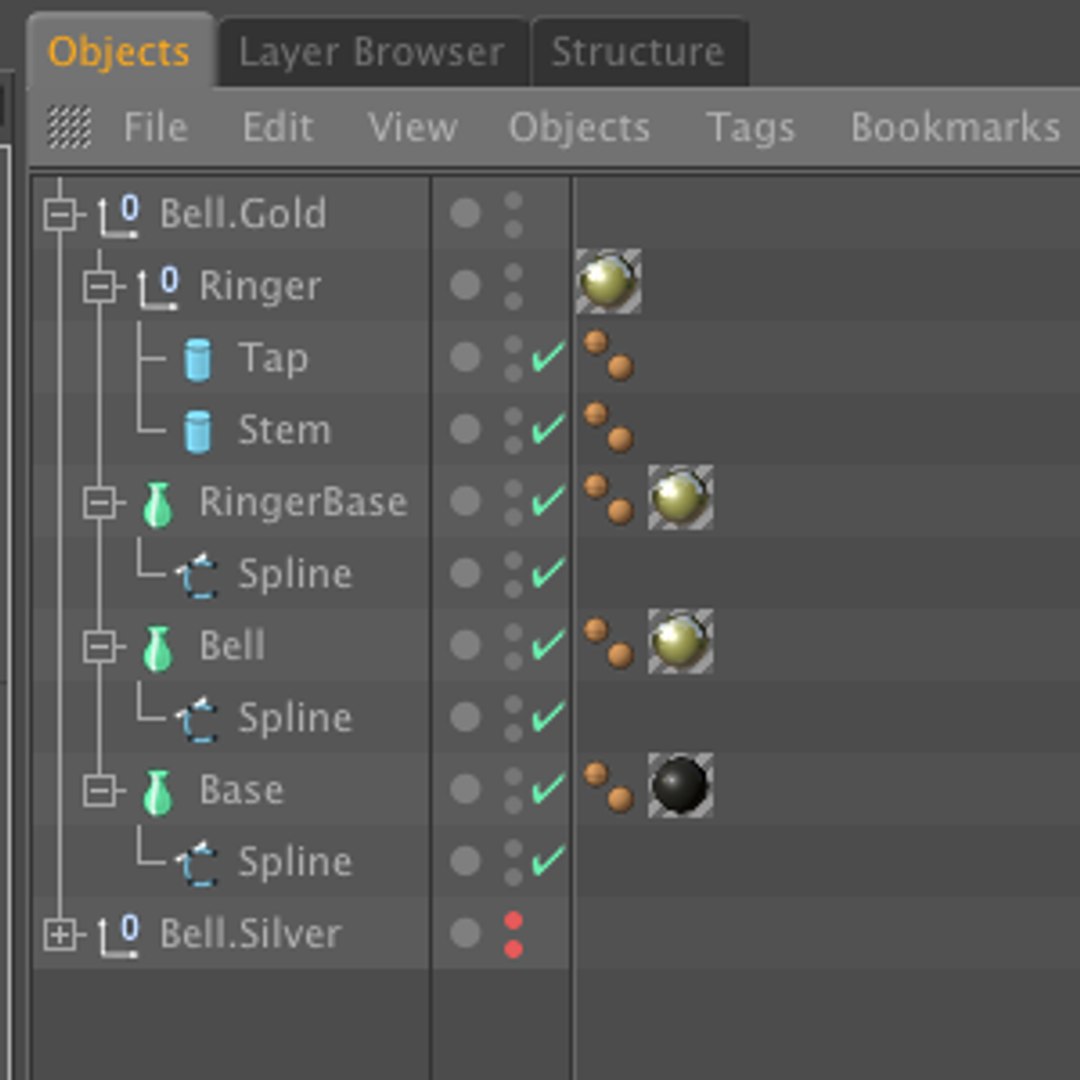Switch to the Layer Browser tab
This screenshot has width=1080, height=1080.
[x=371, y=52]
